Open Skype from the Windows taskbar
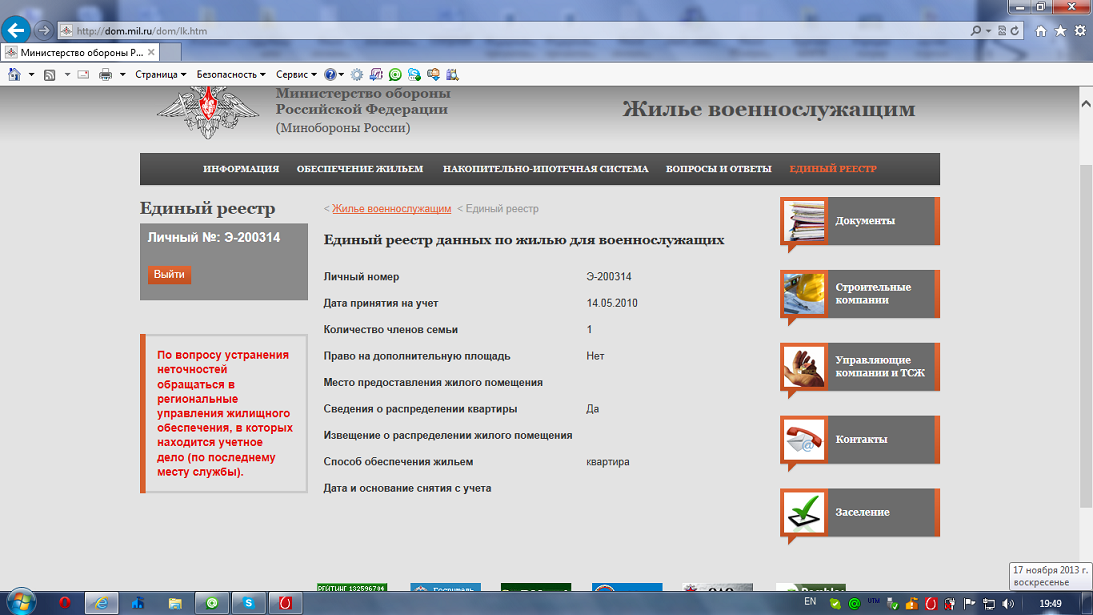Image resolution: width=1093 pixels, height=615 pixels. coord(248,603)
